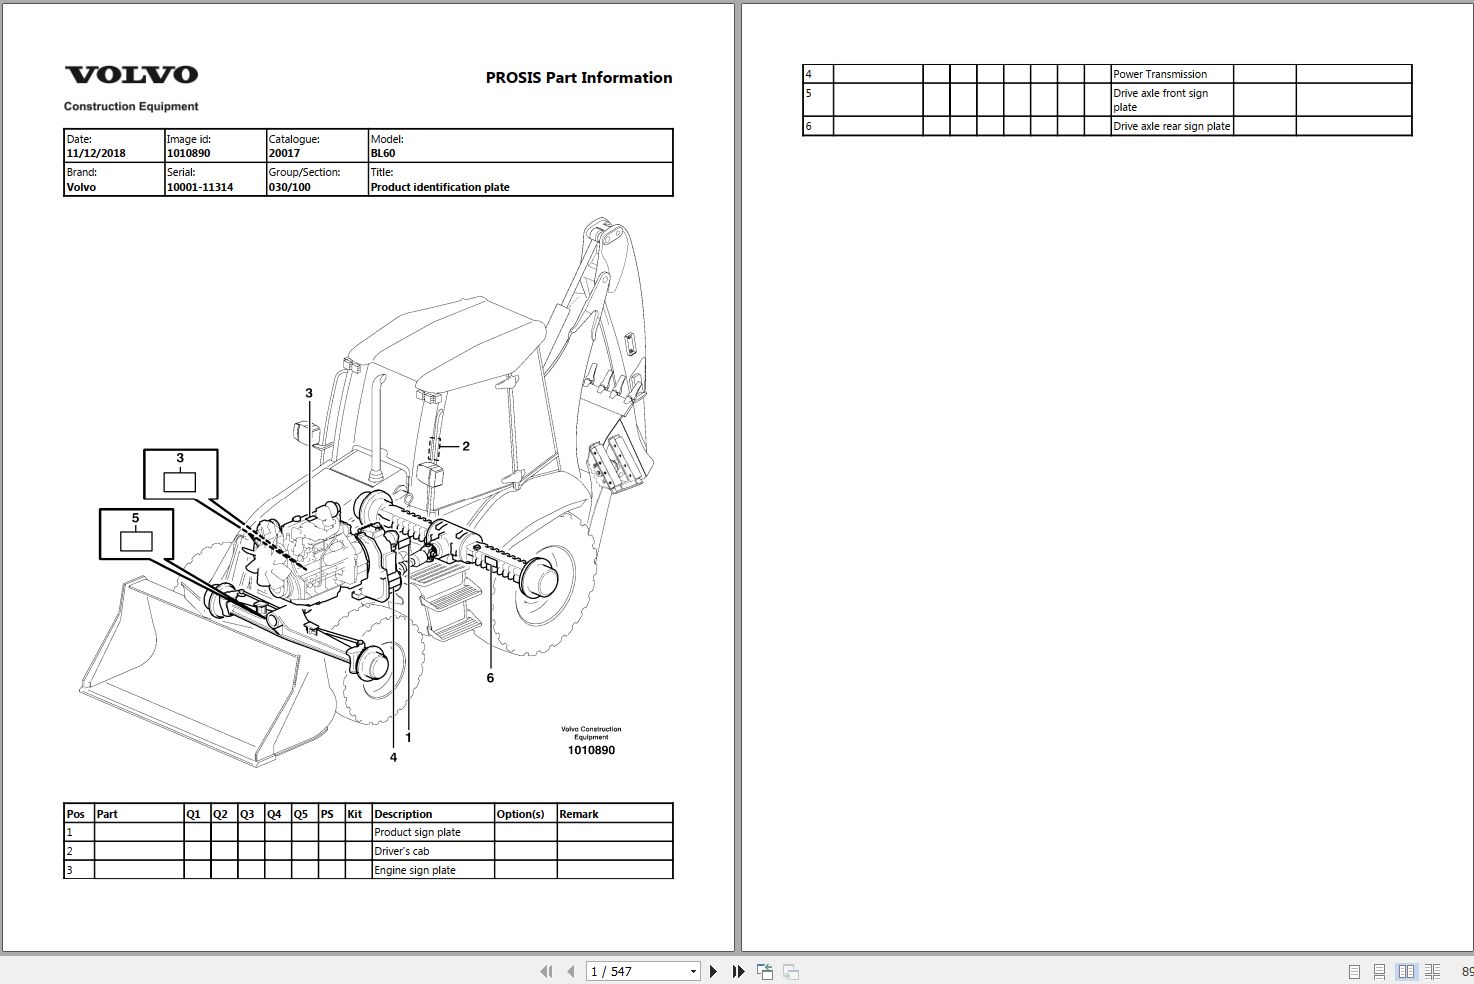Go forward to the next view
Image resolution: width=1474 pixels, height=984 pixels.
(x=790, y=970)
